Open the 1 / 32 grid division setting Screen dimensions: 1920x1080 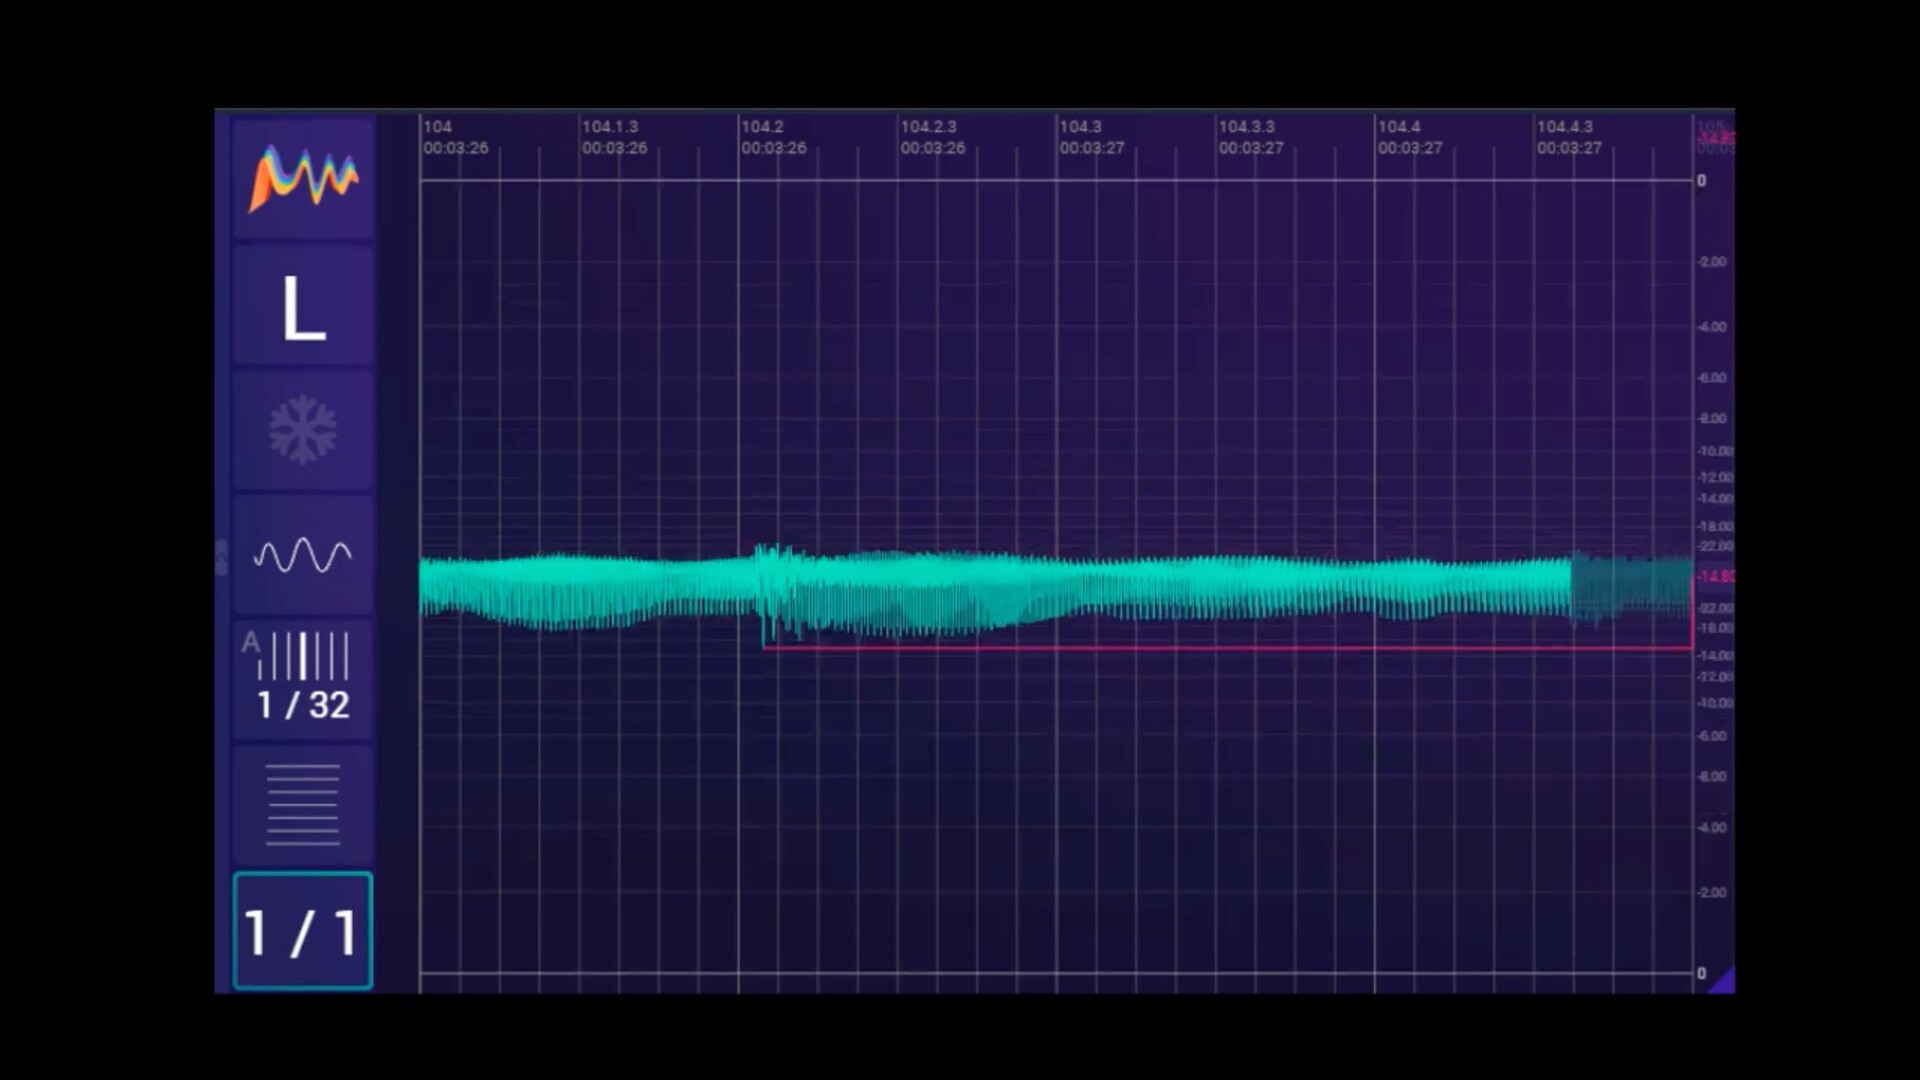tap(303, 679)
